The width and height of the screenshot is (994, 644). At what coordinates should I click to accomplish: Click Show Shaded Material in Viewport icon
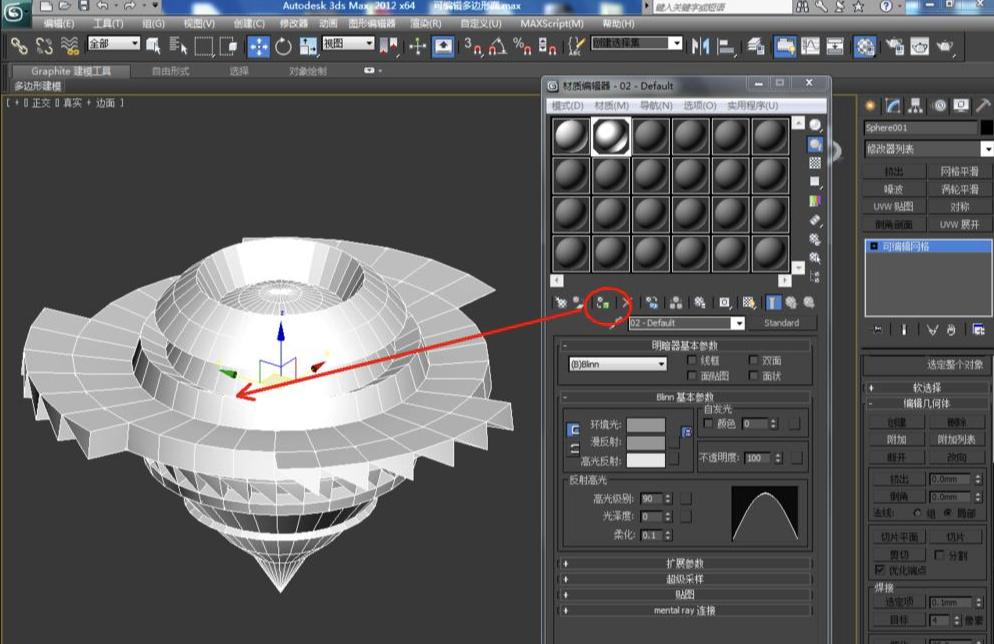(749, 303)
